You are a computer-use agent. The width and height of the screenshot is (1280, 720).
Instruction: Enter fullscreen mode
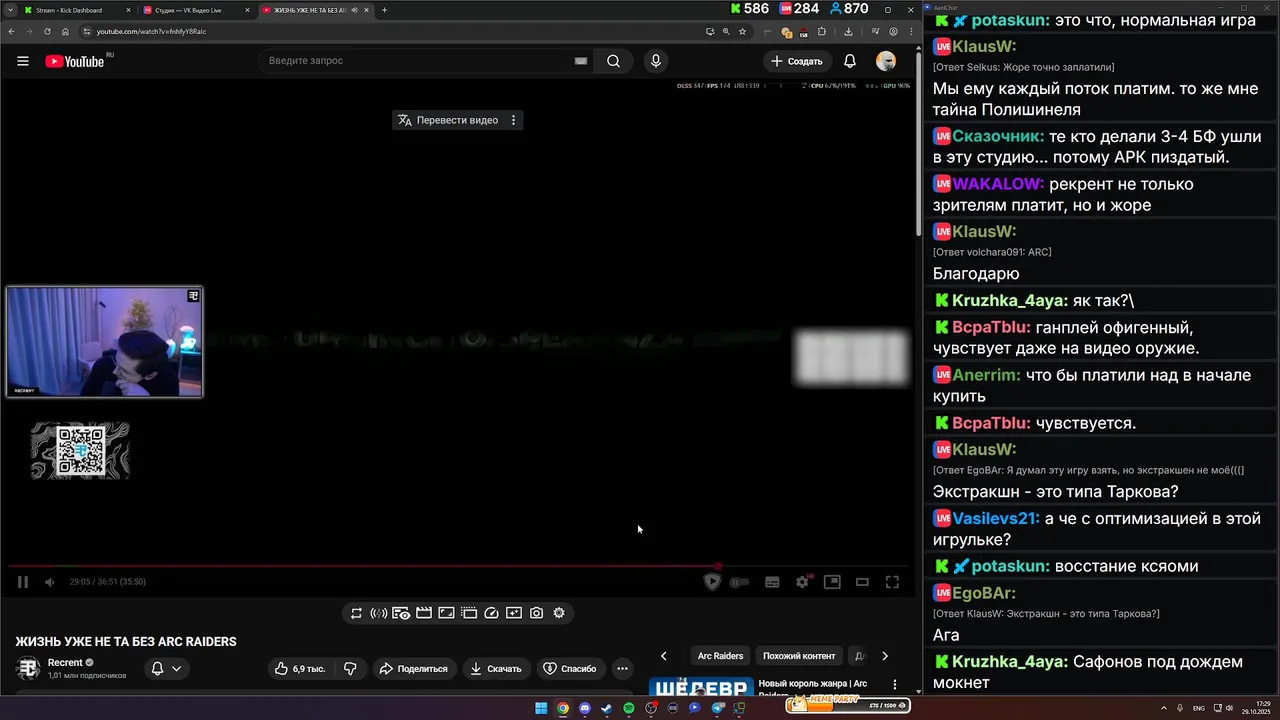click(892, 582)
